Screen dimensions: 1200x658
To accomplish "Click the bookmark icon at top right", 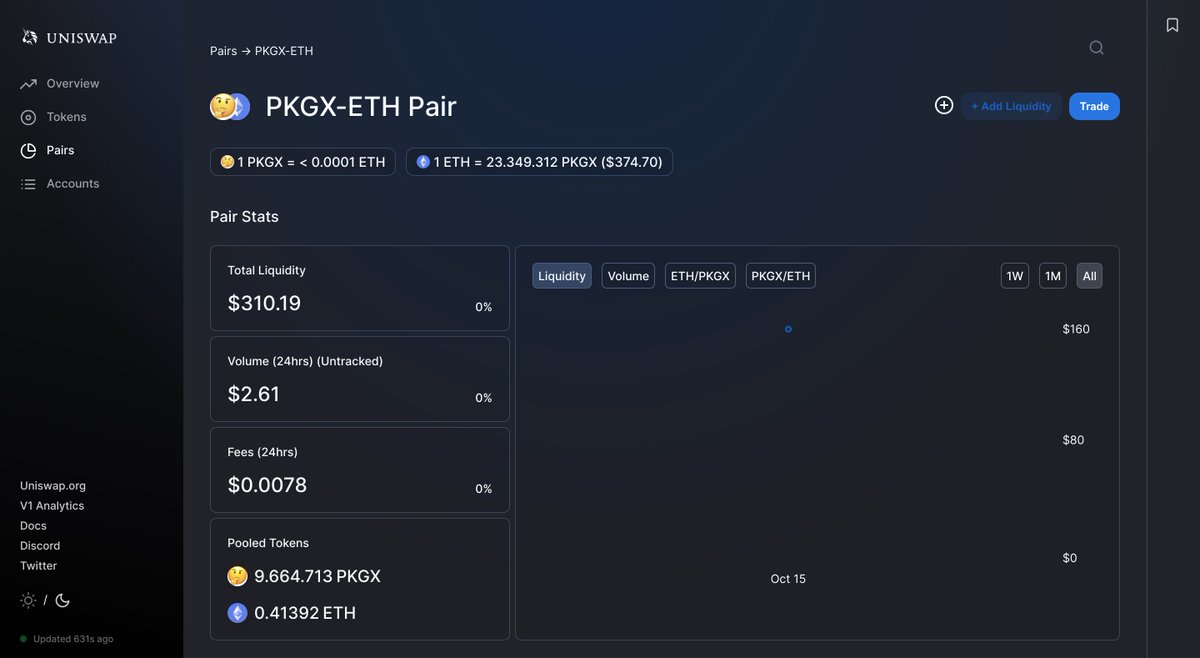I will pyautogui.click(x=1173, y=25).
